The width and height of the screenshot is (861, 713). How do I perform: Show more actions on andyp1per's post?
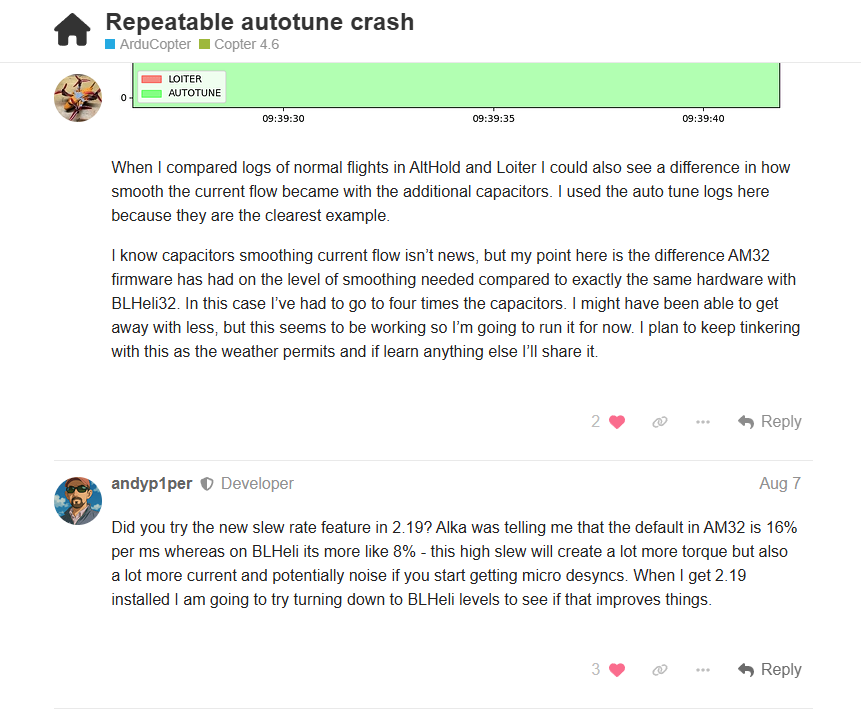pos(703,670)
